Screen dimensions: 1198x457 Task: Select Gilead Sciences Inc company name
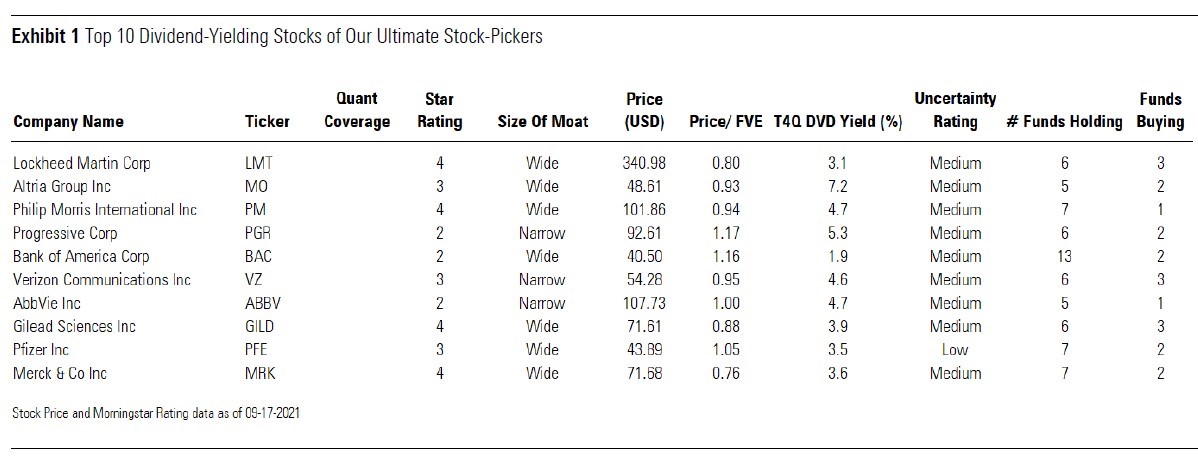pyautogui.click(x=74, y=326)
